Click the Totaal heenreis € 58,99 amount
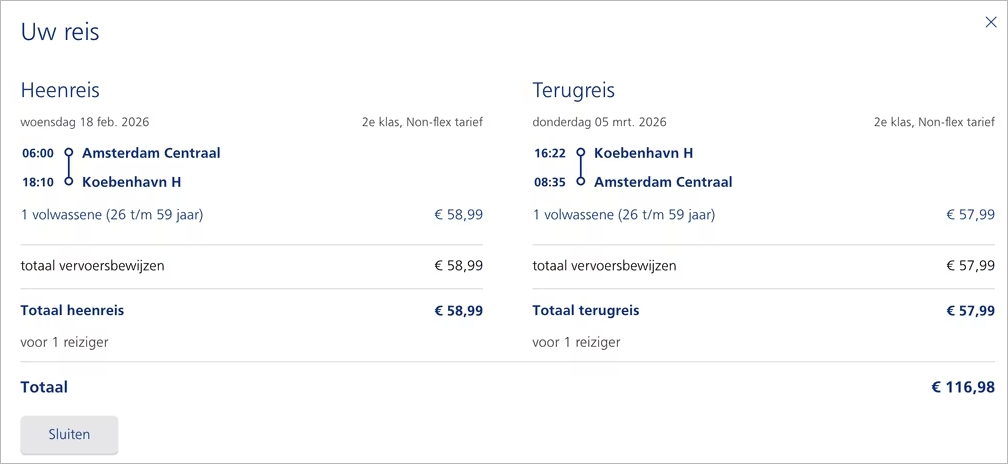The width and height of the screenshot is (1008, 464). coord(458,311)
